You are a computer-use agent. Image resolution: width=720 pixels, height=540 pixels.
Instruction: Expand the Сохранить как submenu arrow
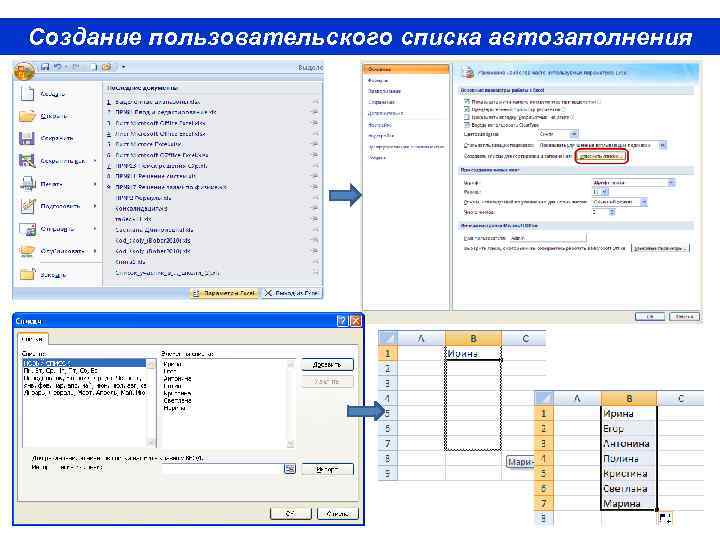[x=95, y=161]
